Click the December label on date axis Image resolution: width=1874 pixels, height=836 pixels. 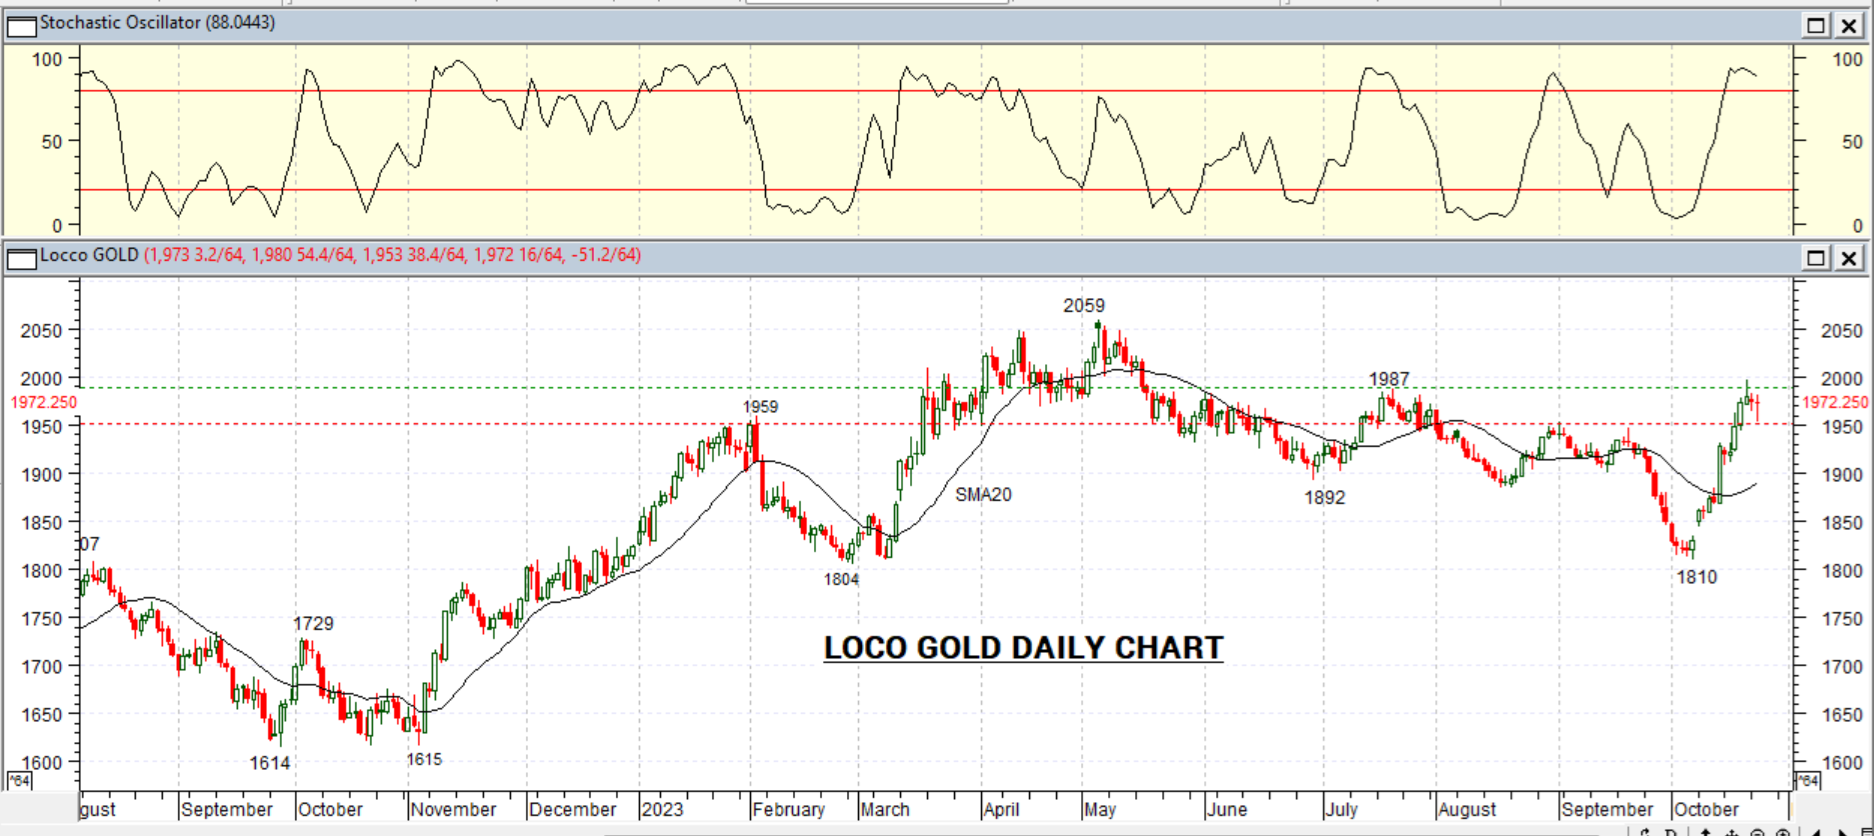[x=572, y=809]
